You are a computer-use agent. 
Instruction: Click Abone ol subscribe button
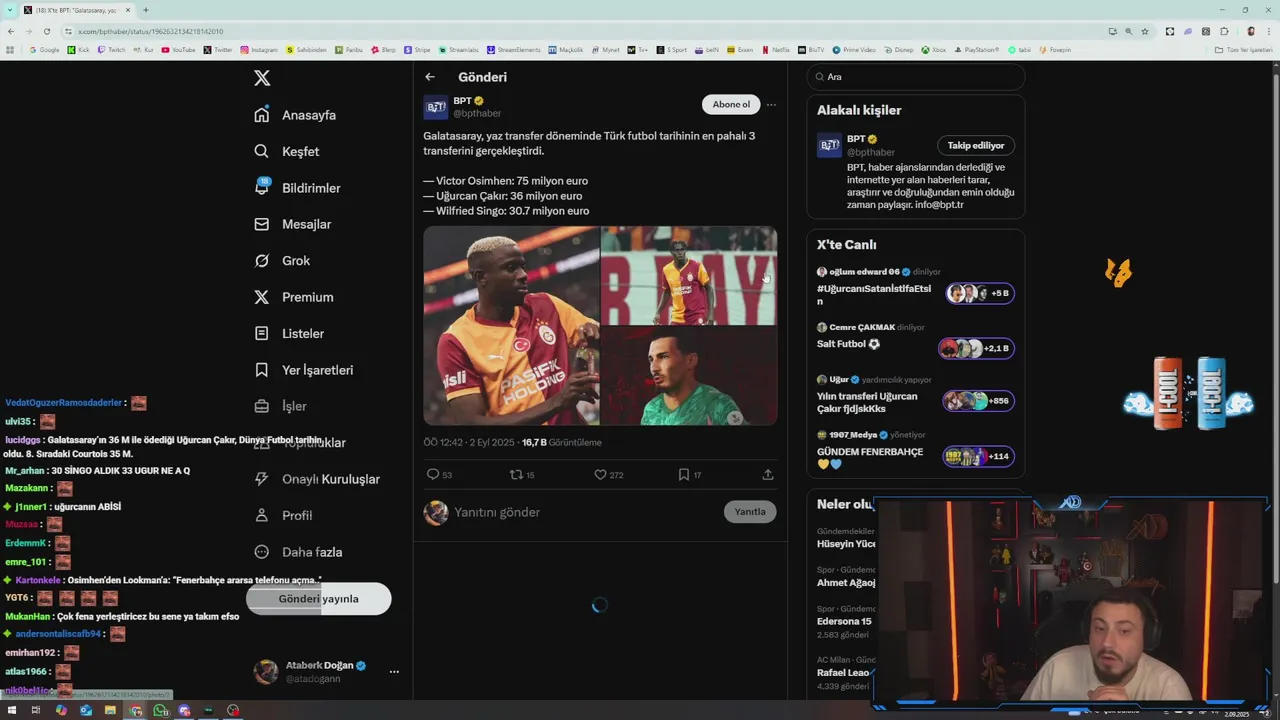[x=731, y=105]
